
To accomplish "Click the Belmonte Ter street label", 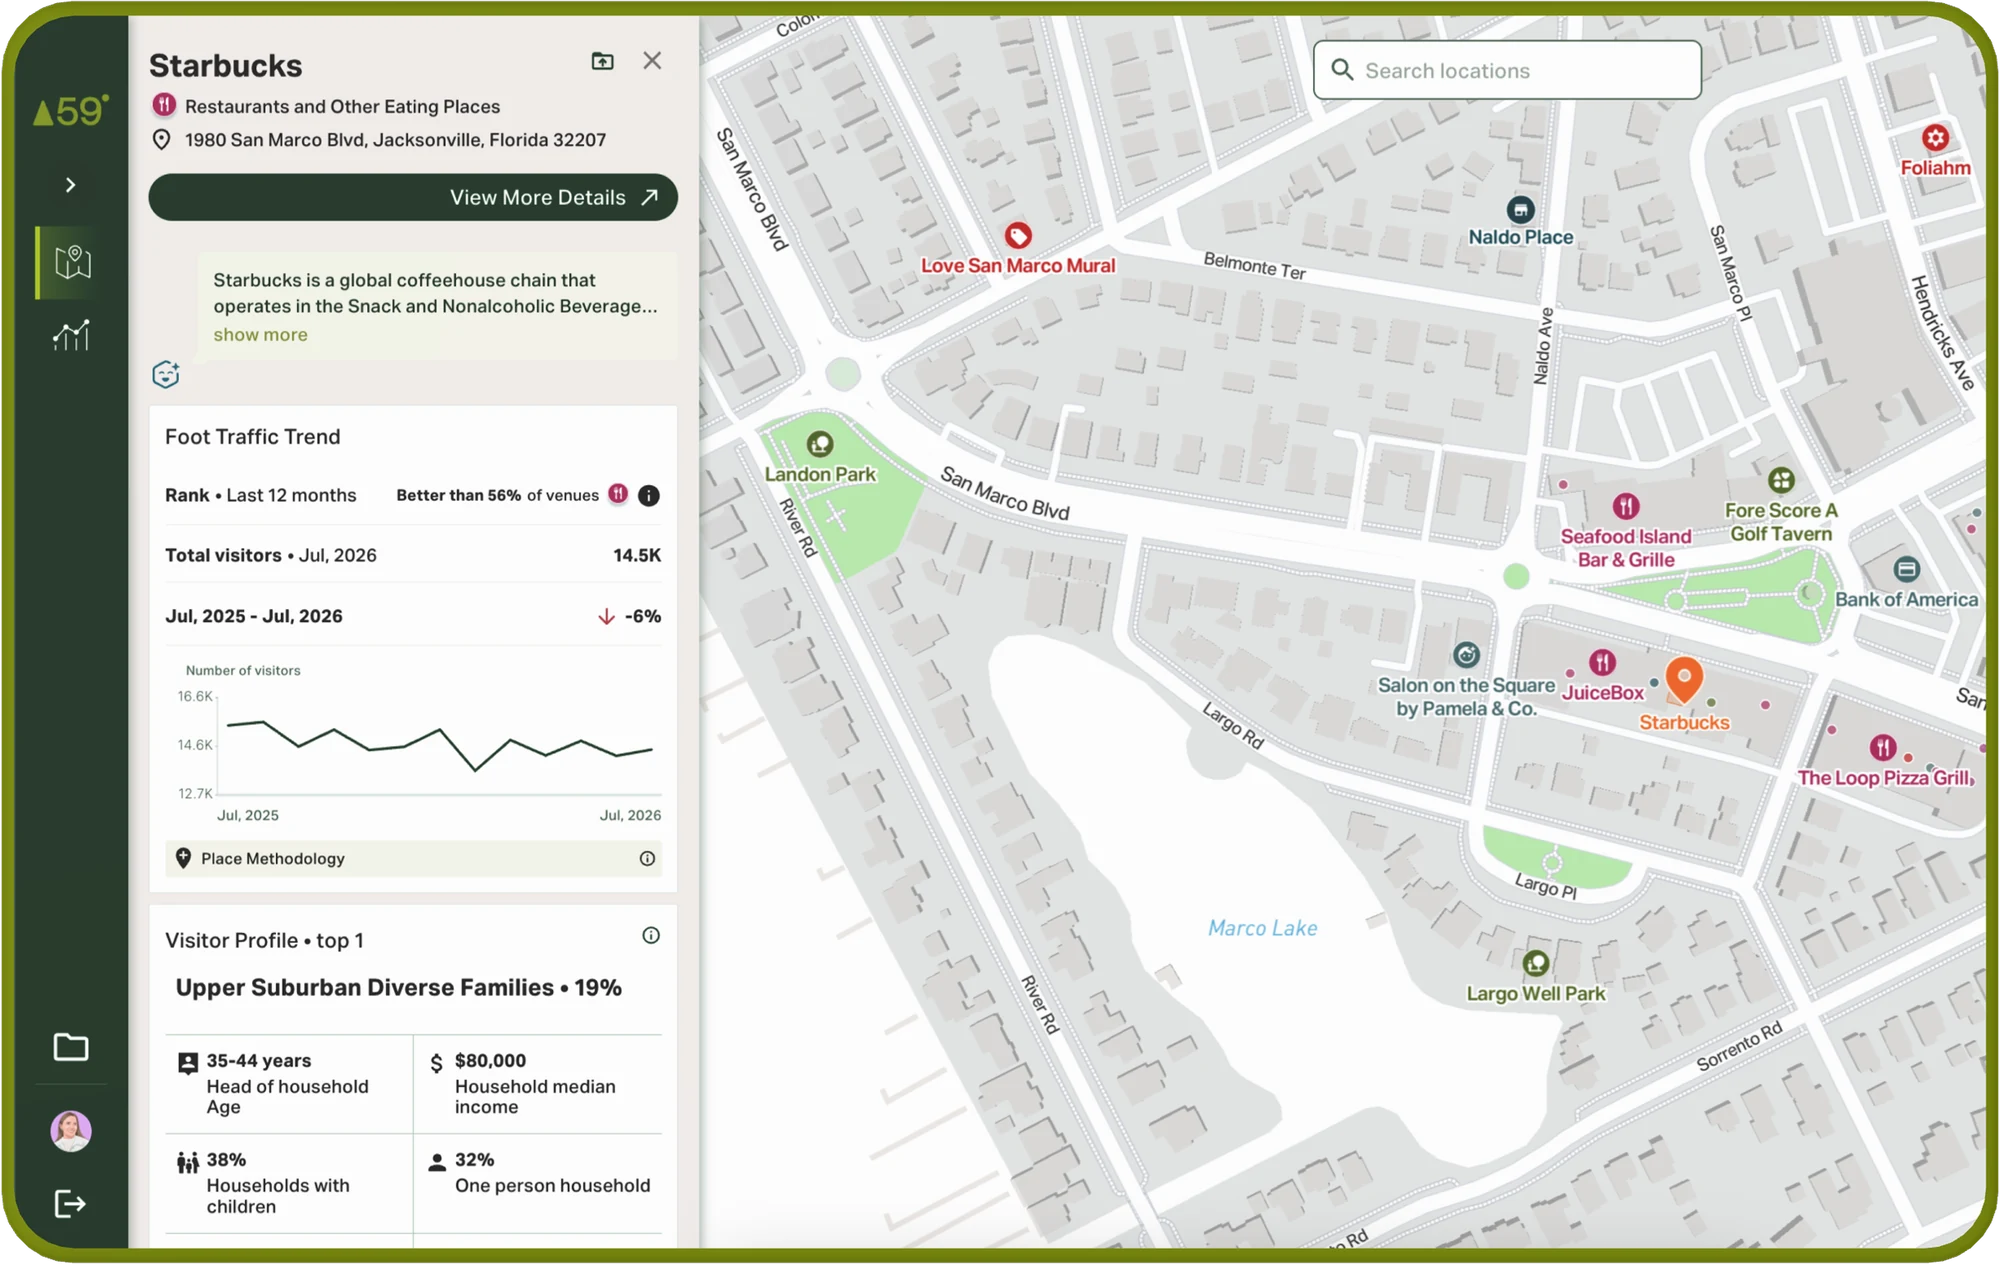I will click(x=1255, y=266).
